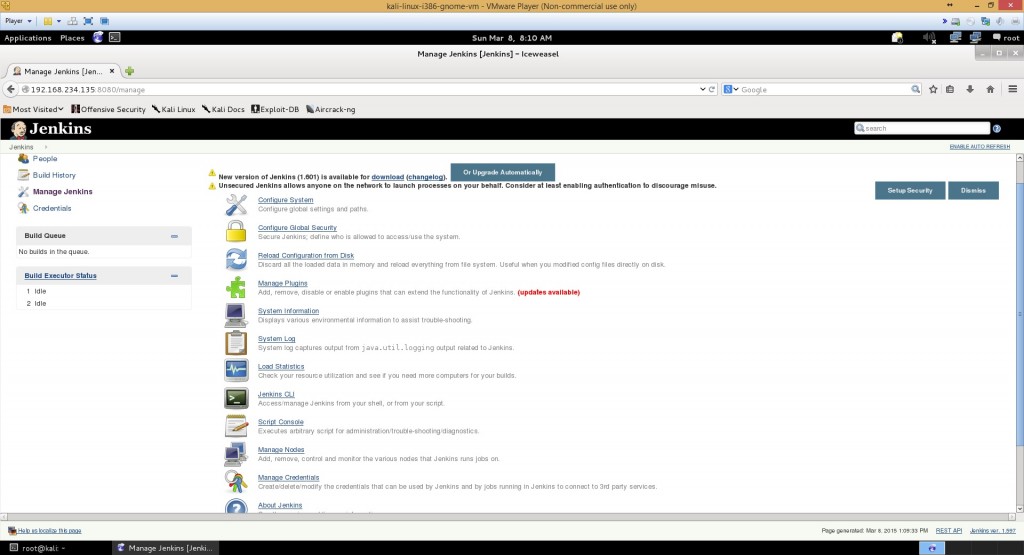
Task: Open Manage Jenkins in the sidebar
Action: [62, 192]
